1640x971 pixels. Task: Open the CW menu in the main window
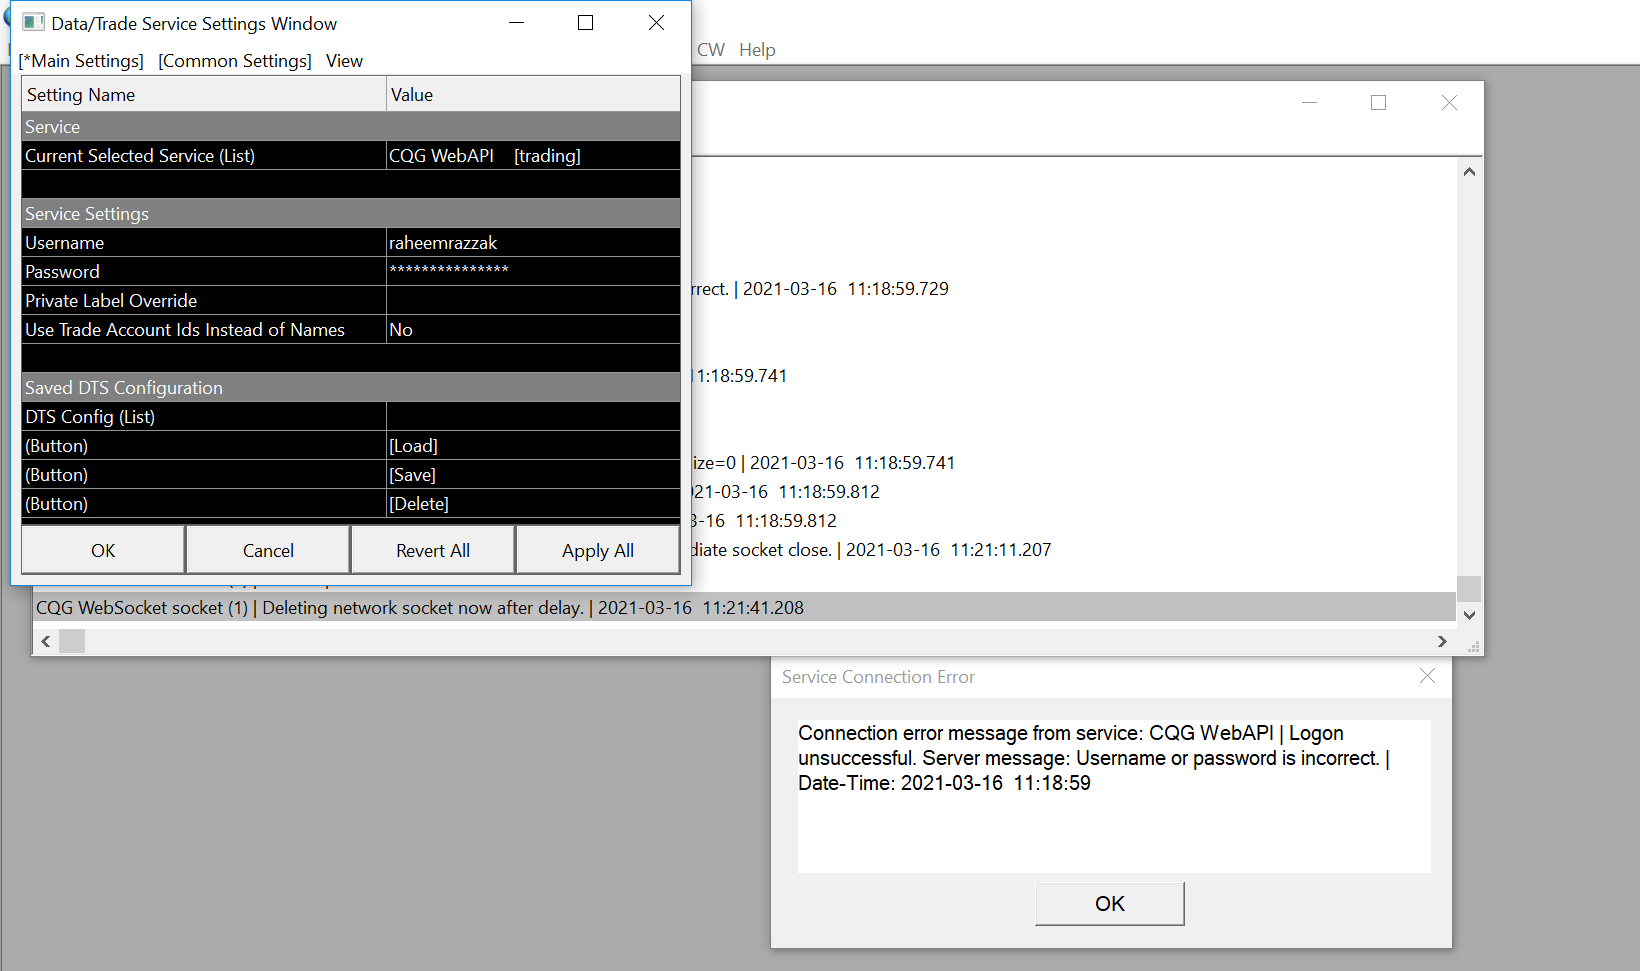[x=711, y=50]
